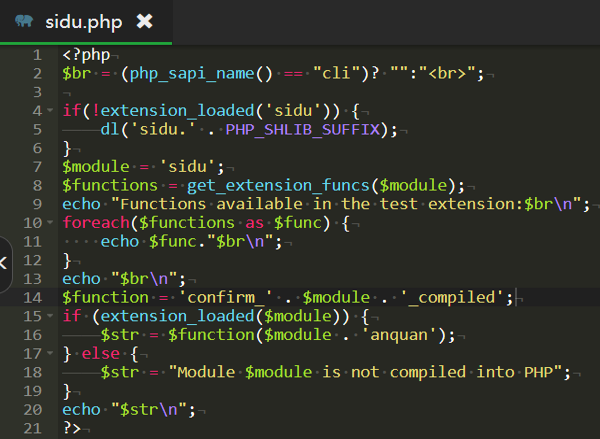Fold the else block at line 17
The height and width of the screenshot is (439, 600).
[49, 353]
